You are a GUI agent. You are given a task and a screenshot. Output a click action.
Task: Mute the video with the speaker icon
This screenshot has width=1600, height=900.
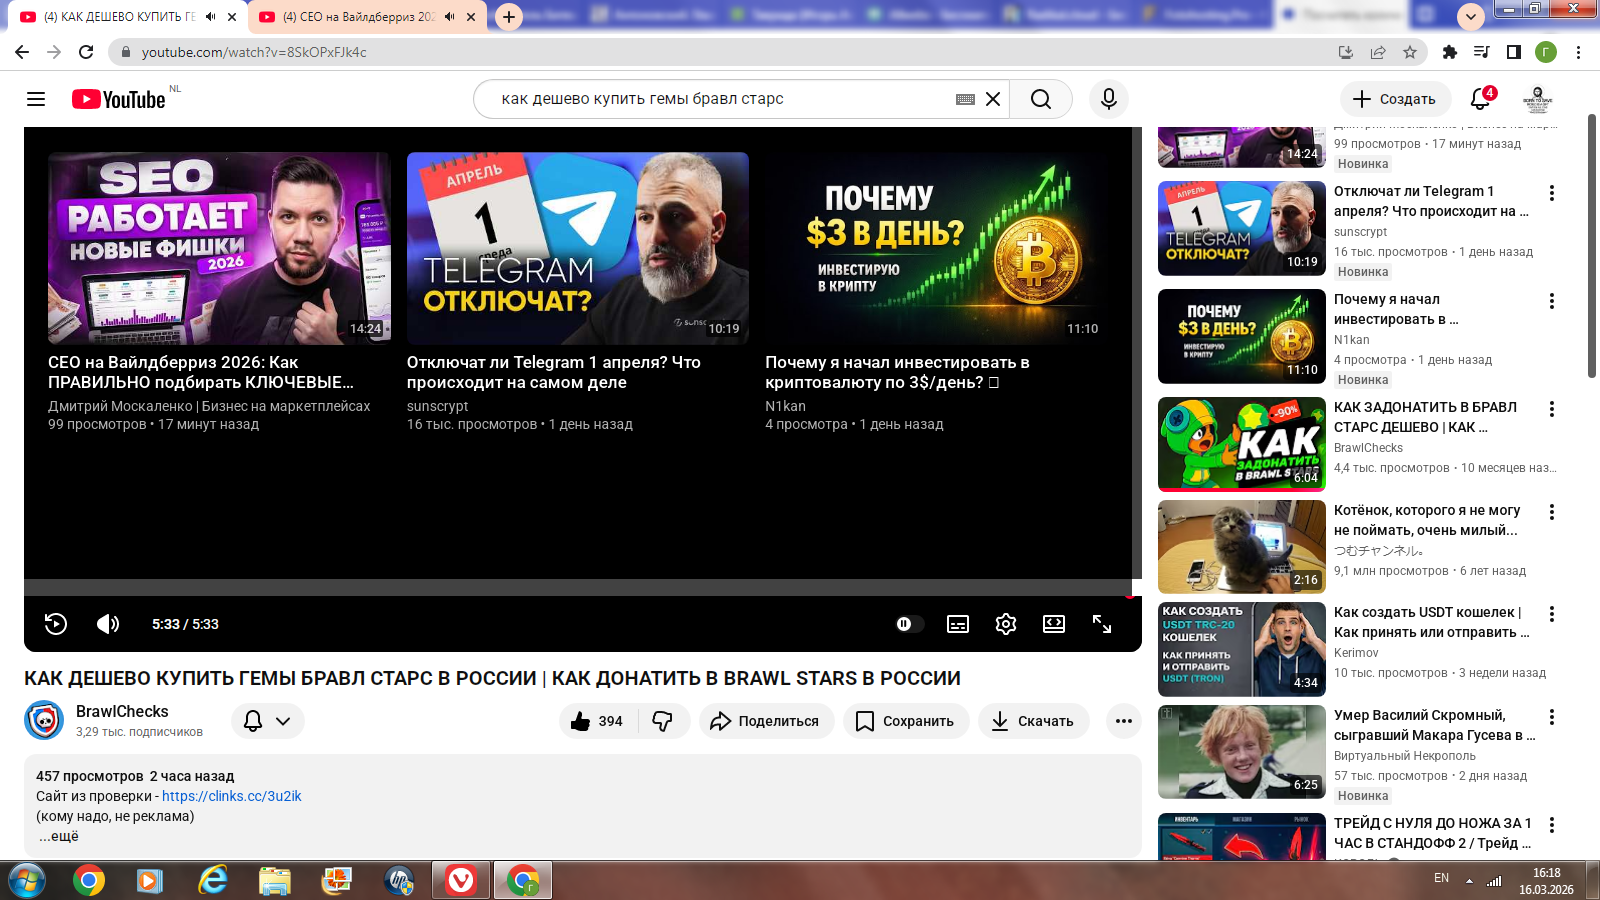click(108, 624)
